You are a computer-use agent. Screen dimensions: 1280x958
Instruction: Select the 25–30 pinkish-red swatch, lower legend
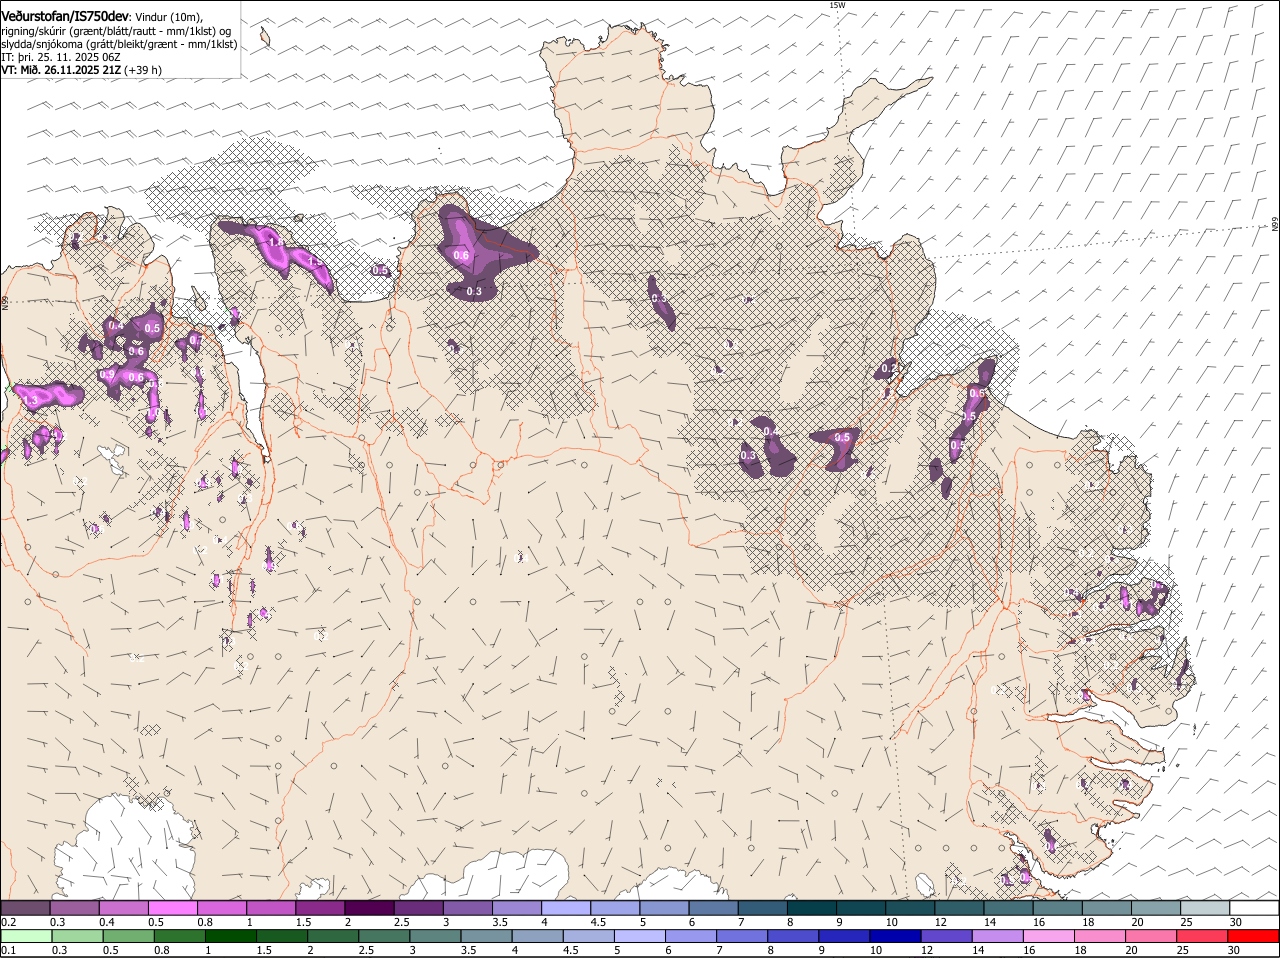tap(1202, 936)
